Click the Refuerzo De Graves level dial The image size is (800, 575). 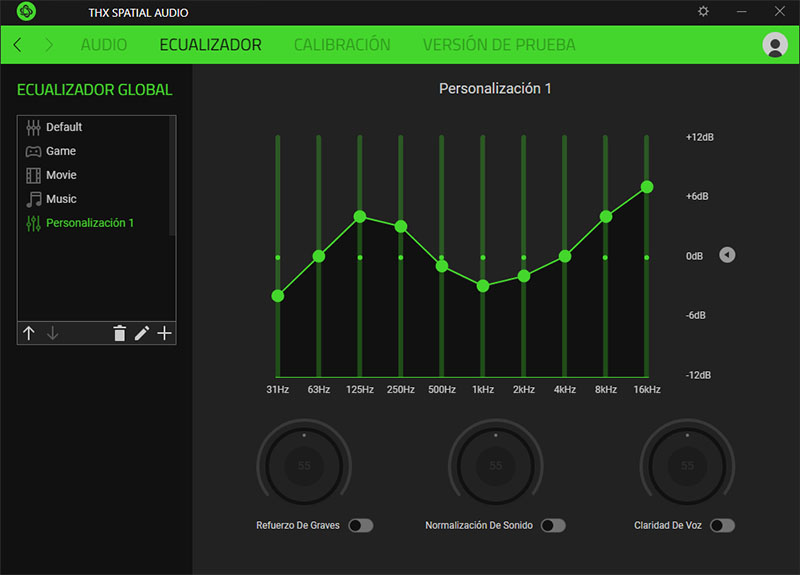pos(304,466)
